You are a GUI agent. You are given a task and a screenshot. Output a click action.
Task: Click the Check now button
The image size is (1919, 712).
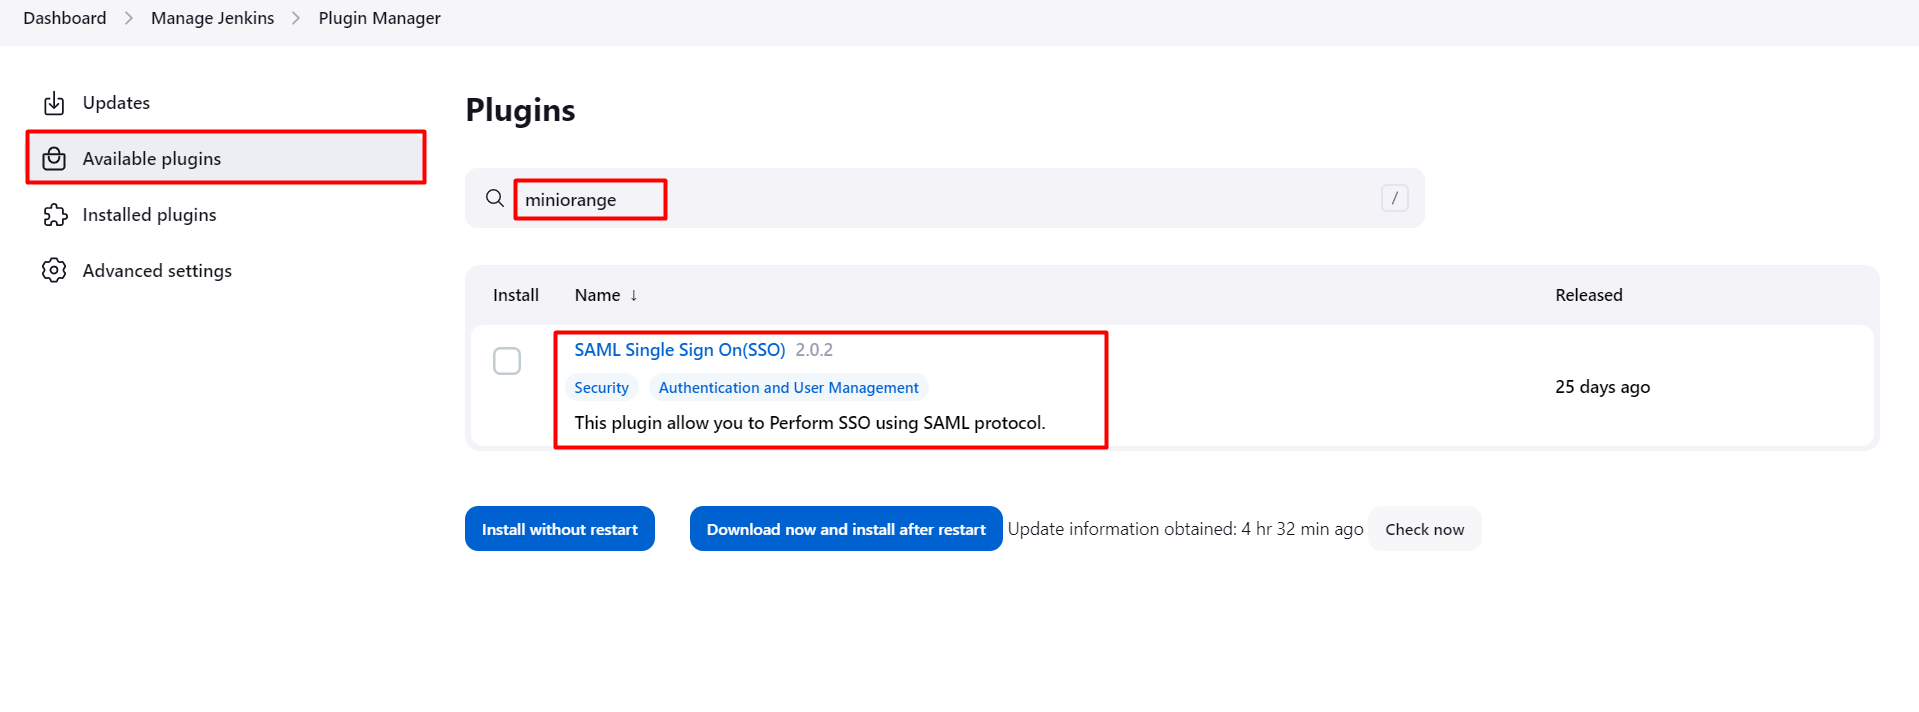(x=1424, y=529)
